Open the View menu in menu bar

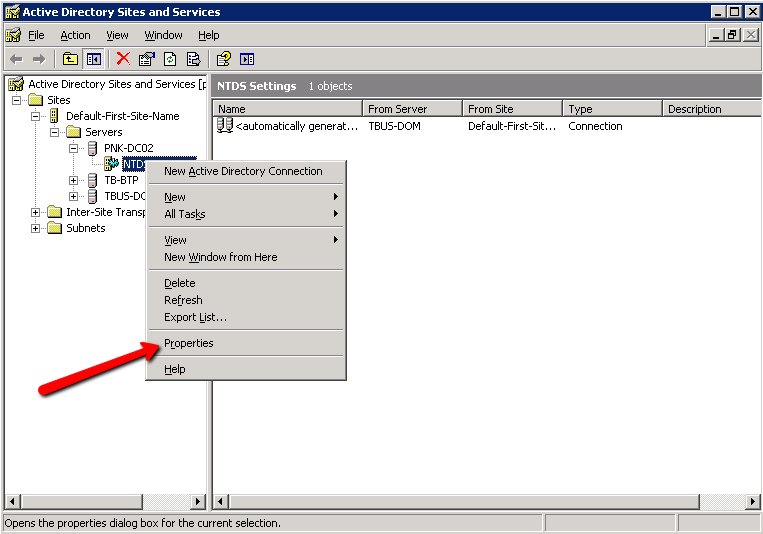click(117, 35)
